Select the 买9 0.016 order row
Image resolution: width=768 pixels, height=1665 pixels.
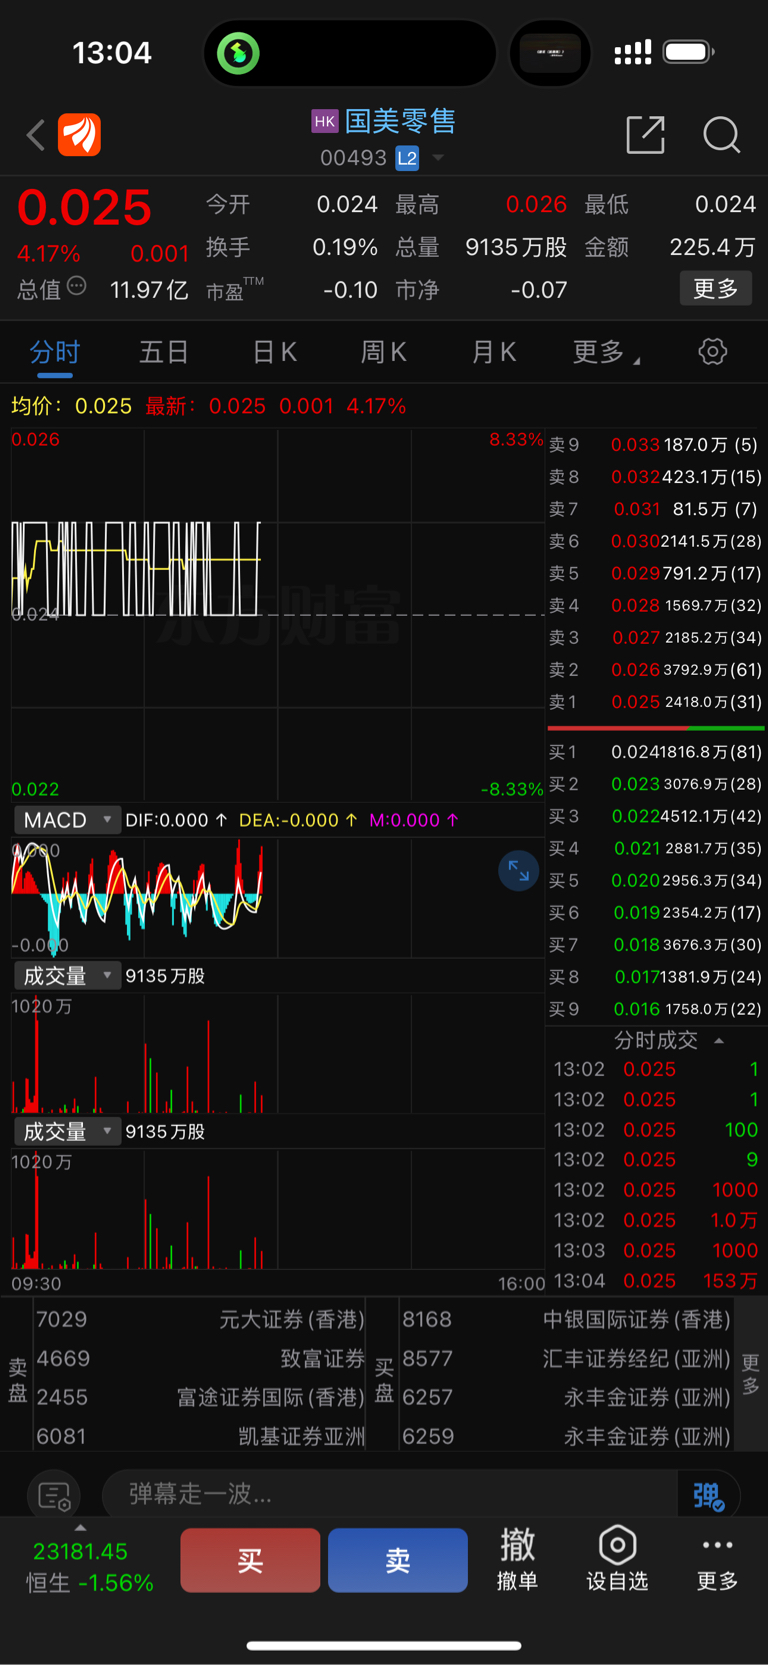(656, 1009)
